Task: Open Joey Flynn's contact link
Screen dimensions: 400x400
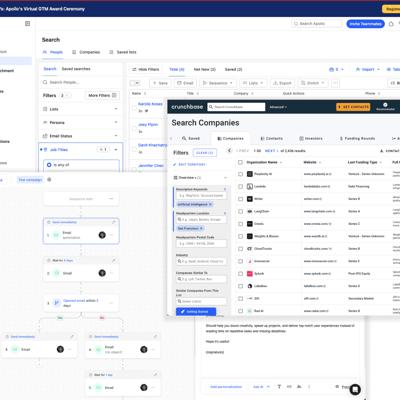Action: click(x=148, y=124)
